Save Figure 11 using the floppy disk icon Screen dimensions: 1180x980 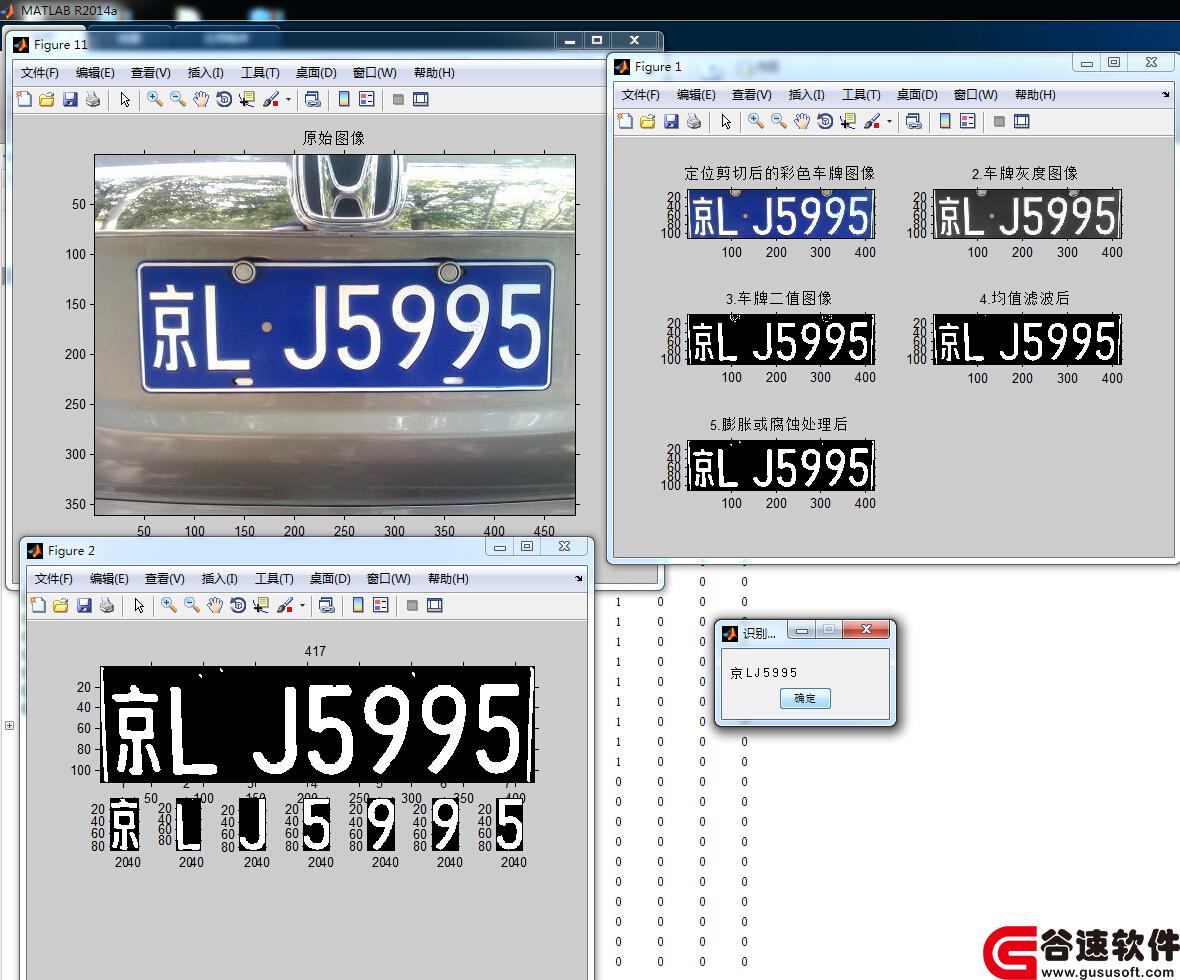coord(70,99)
